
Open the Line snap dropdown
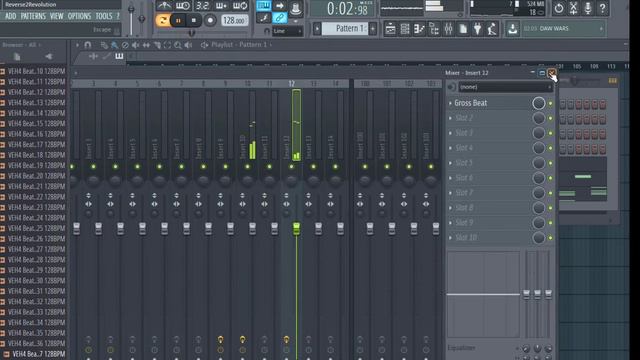click(287, 31)
